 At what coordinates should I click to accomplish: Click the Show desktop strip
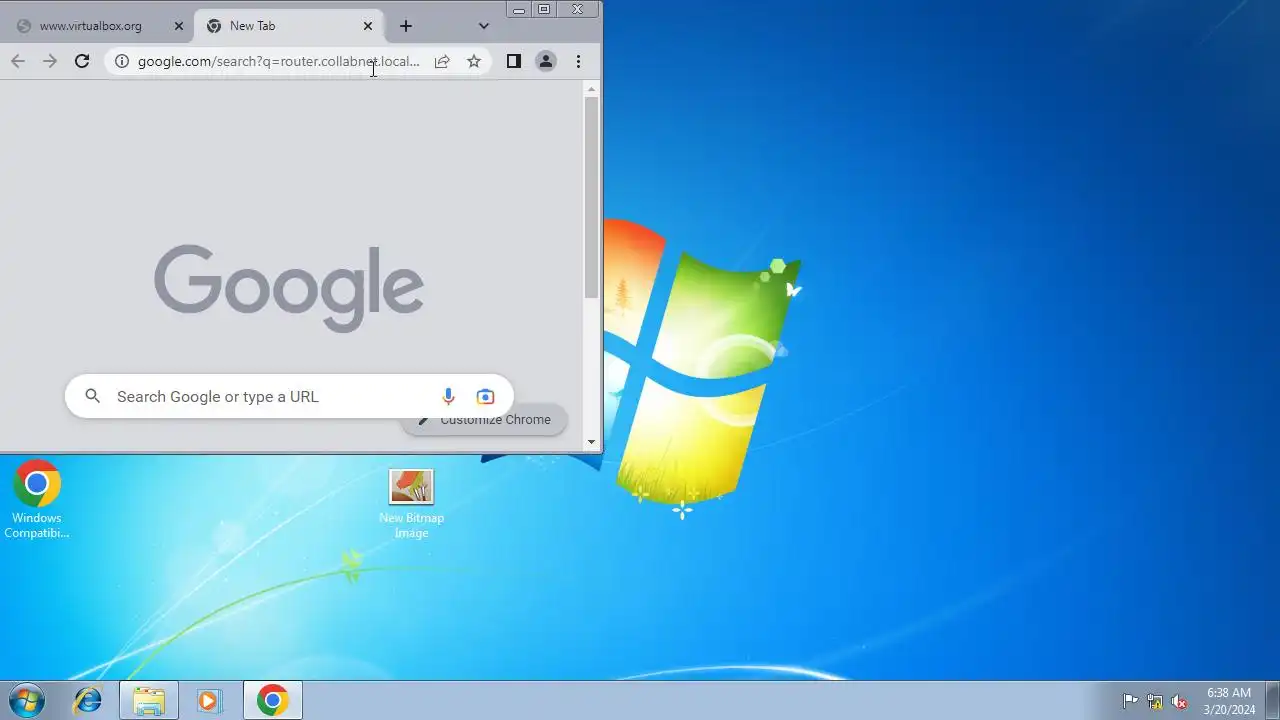[x=1272, y=700]
